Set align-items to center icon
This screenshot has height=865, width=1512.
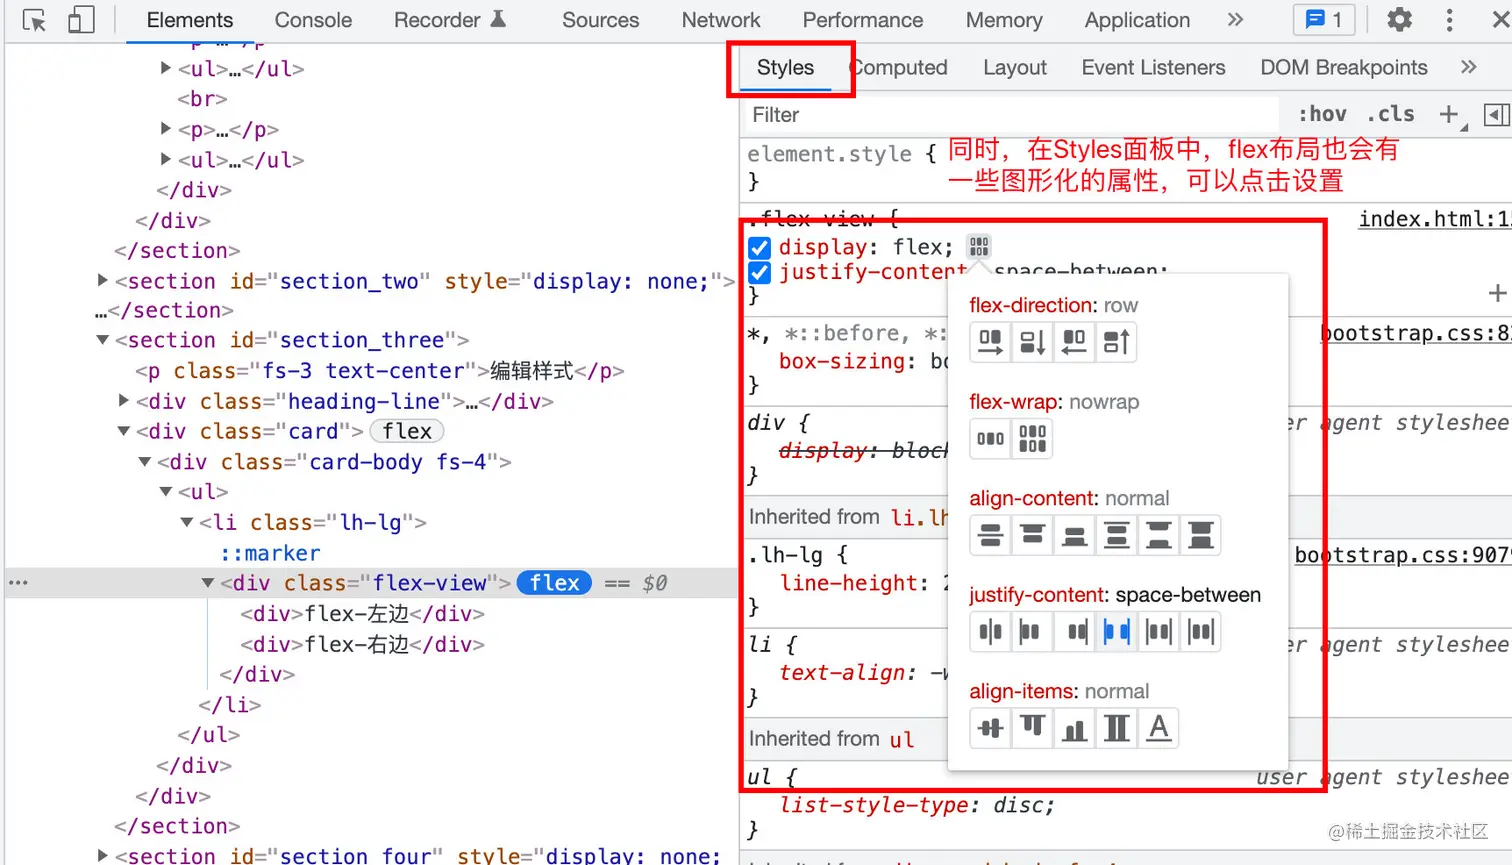pos(990,728)
